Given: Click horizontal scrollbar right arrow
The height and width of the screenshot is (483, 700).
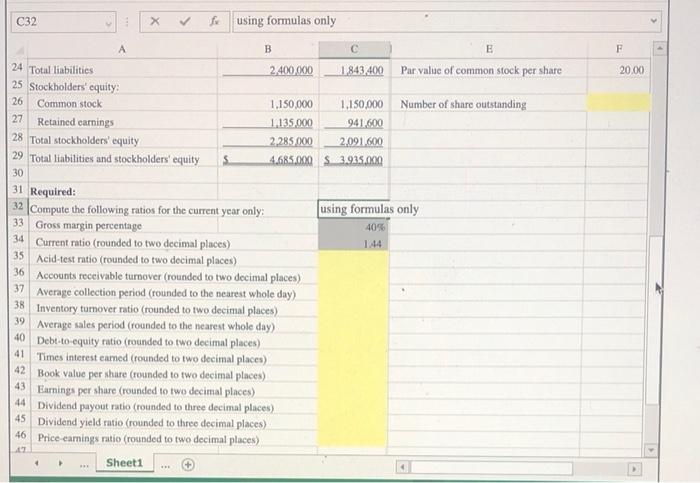Looking at the screenshot, I should click(x=633, y=469).
